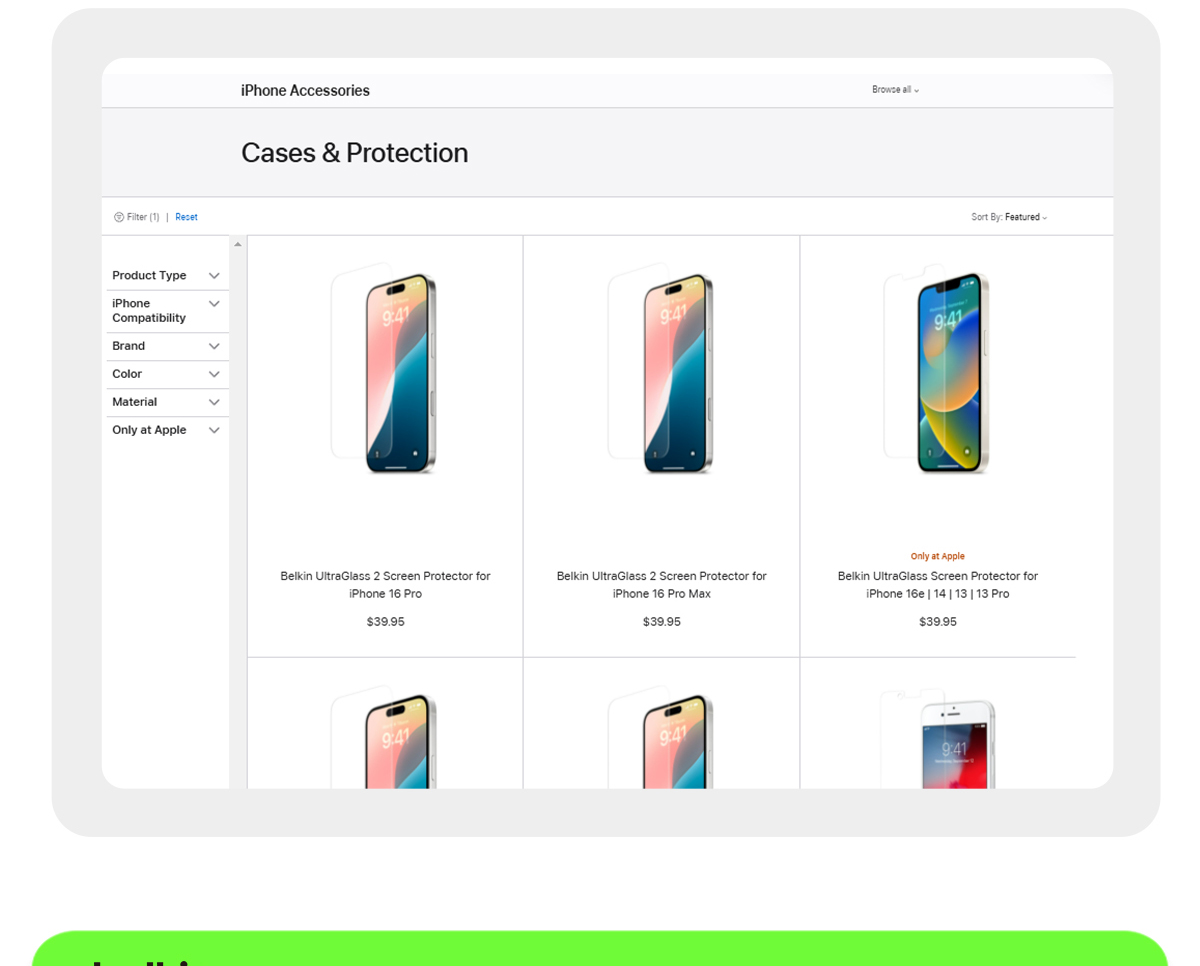Open the Browse all dropdown
This screenshot has height=966, width=1200.
[x=895, y=90]
